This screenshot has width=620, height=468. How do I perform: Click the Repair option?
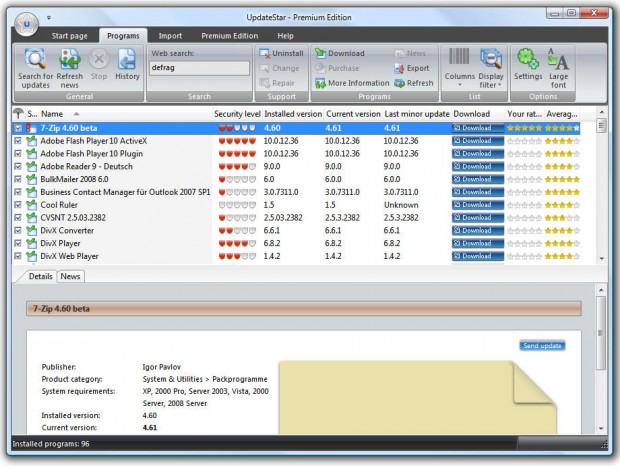point(277,83)
